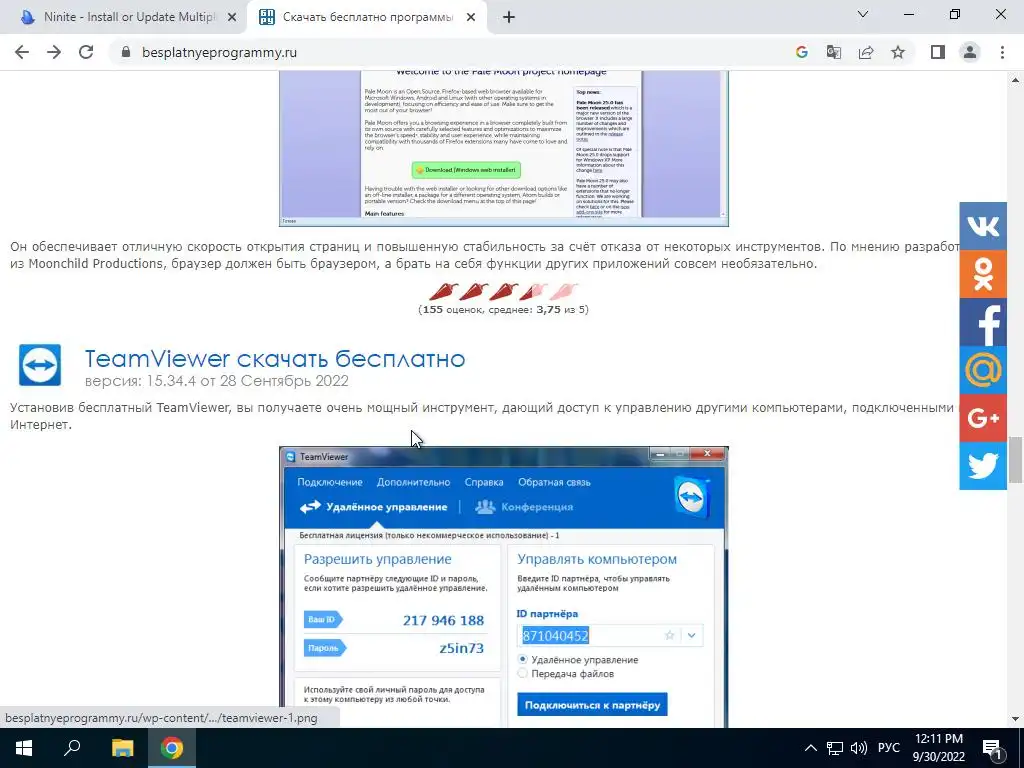The width and height of the screenshot is (1024, 768).
Task: Share the page on Facebook
Action: pyautogui.click(x=983, y=322)
